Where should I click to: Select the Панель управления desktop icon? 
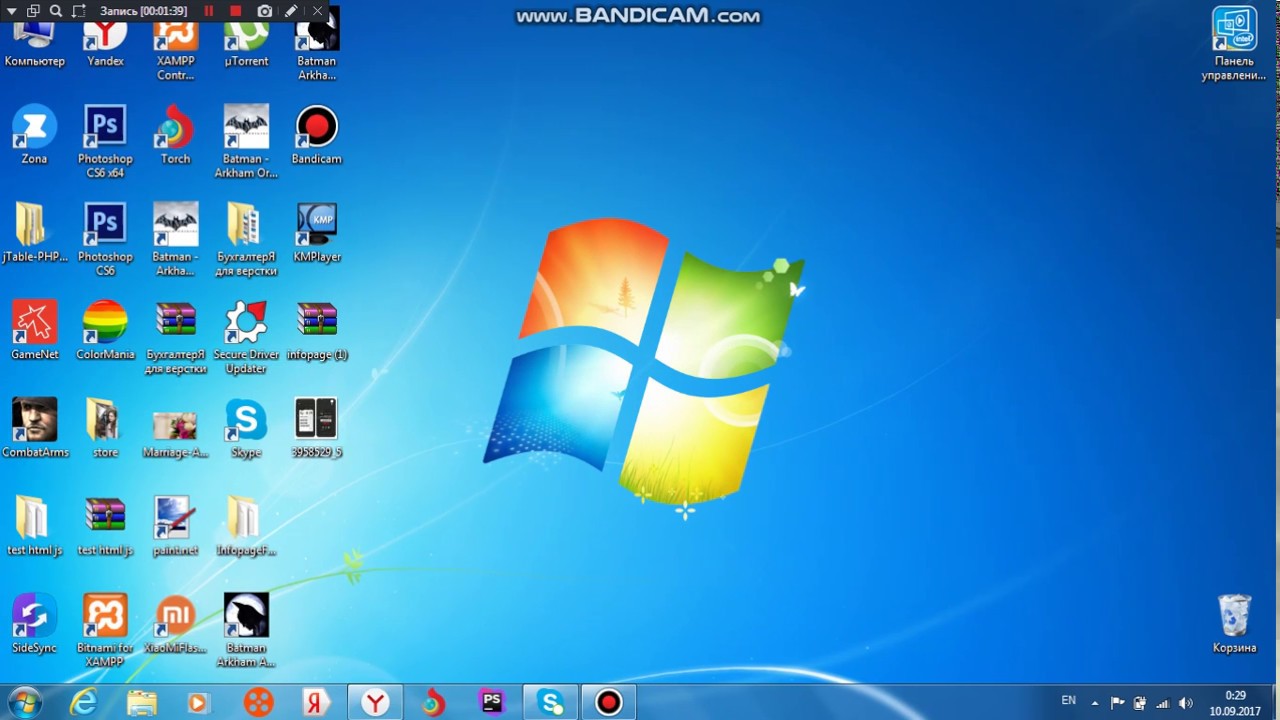(x=1234, y=44)
